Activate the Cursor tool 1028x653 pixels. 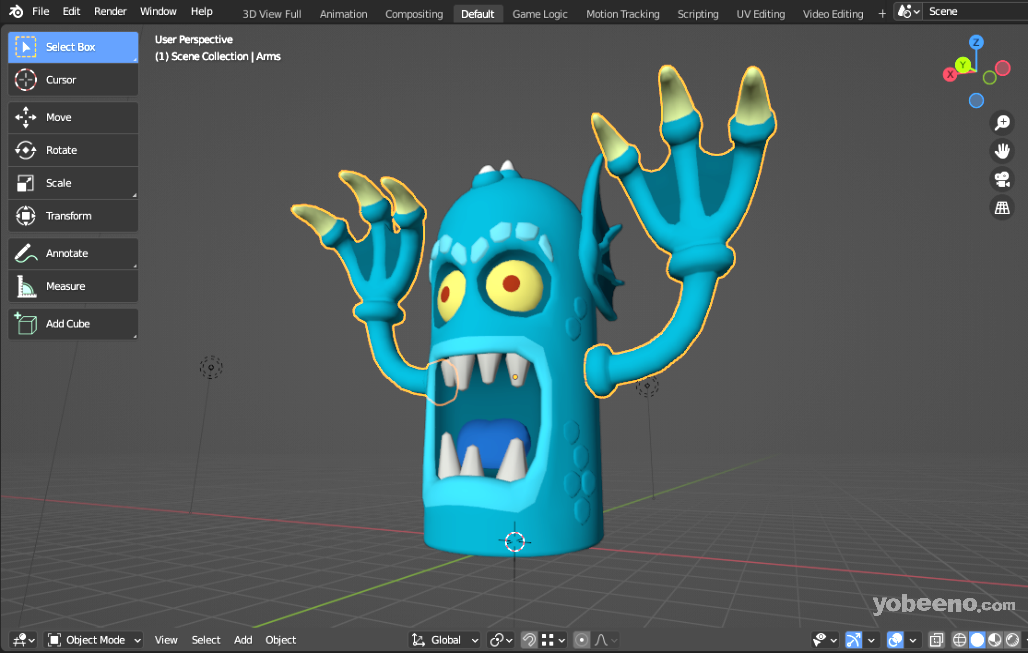(73, 80)
